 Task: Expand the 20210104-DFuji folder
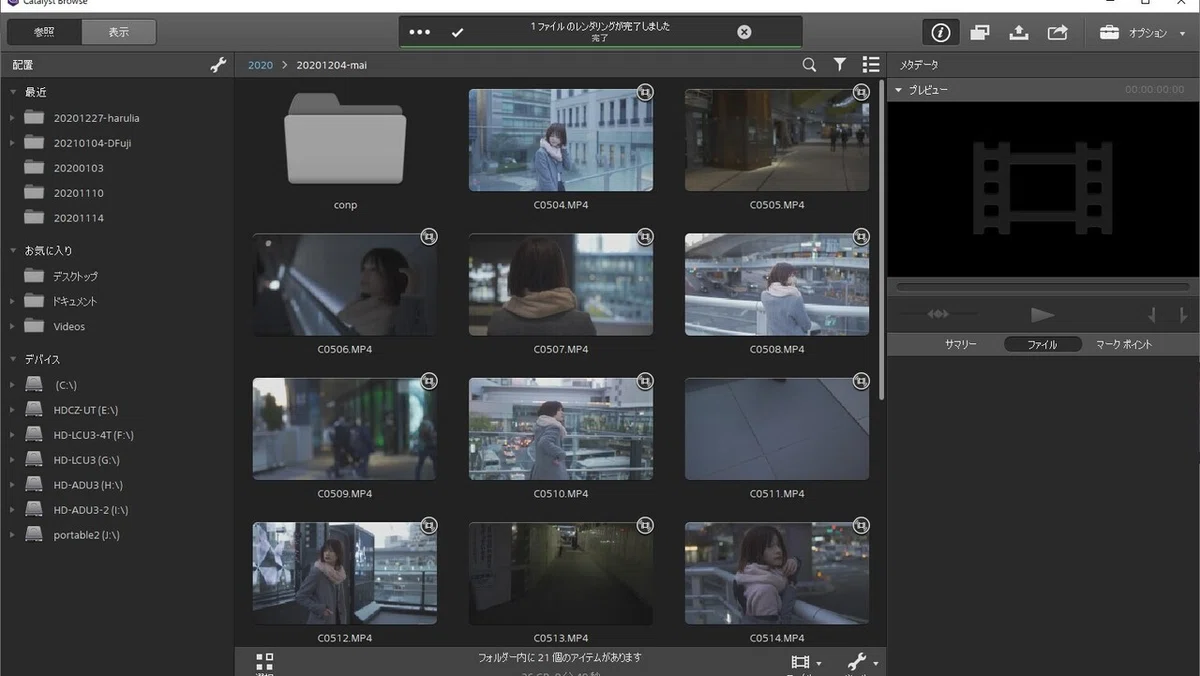tap(12, 143)
